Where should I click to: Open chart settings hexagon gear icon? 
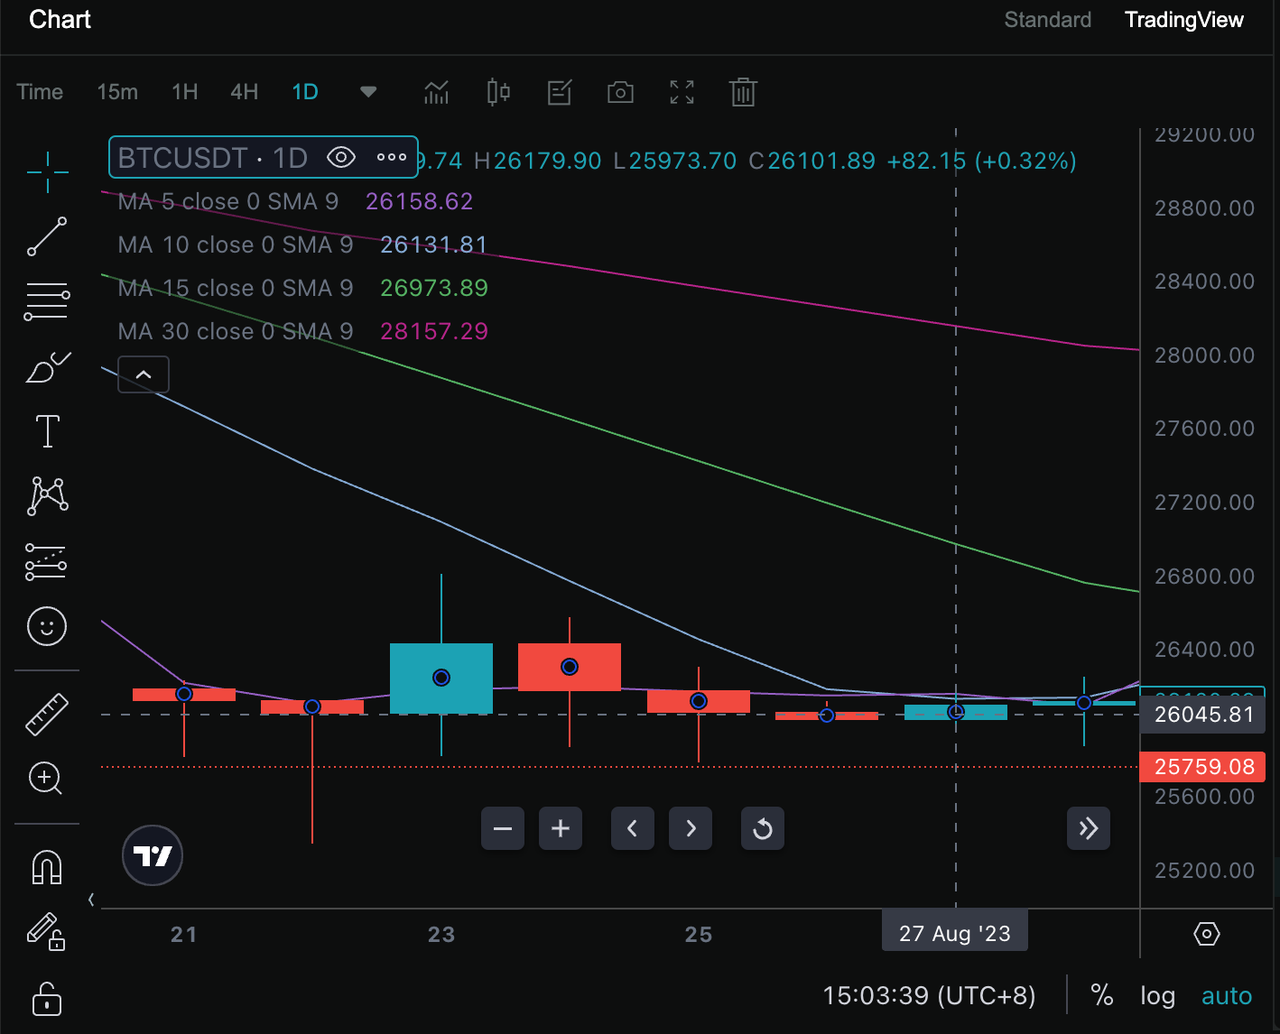(1207, 934)
